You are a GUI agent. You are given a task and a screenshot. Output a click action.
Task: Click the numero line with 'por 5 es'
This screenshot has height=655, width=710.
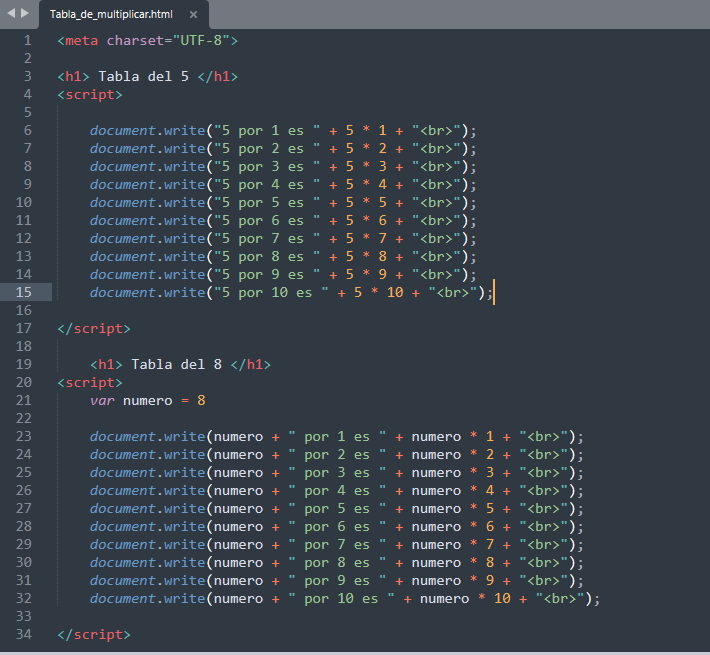pyautogui.click(x=336, y=509)
